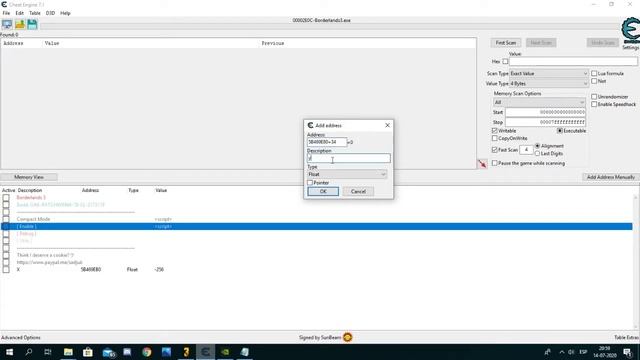Open the Scan Type dropdown

pyautogui.click(x=549, y=73)
